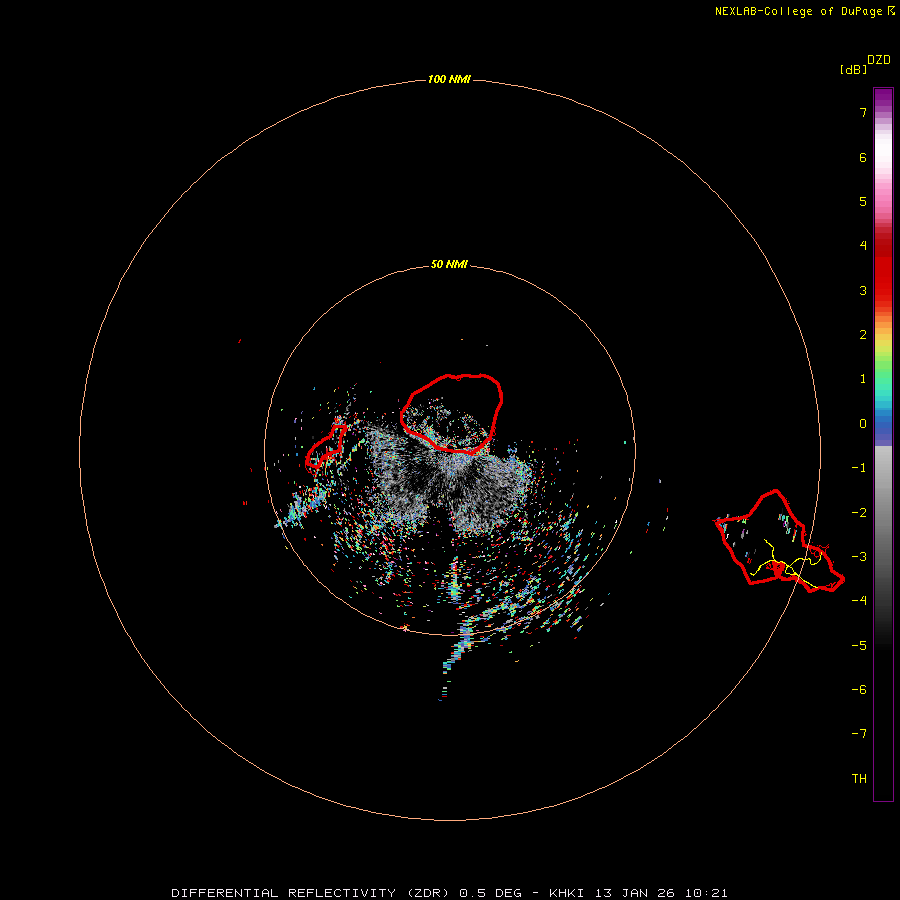Screen dimensions: 900x900
Task: Click the TH label on the color scale
Action: [859, 779]
